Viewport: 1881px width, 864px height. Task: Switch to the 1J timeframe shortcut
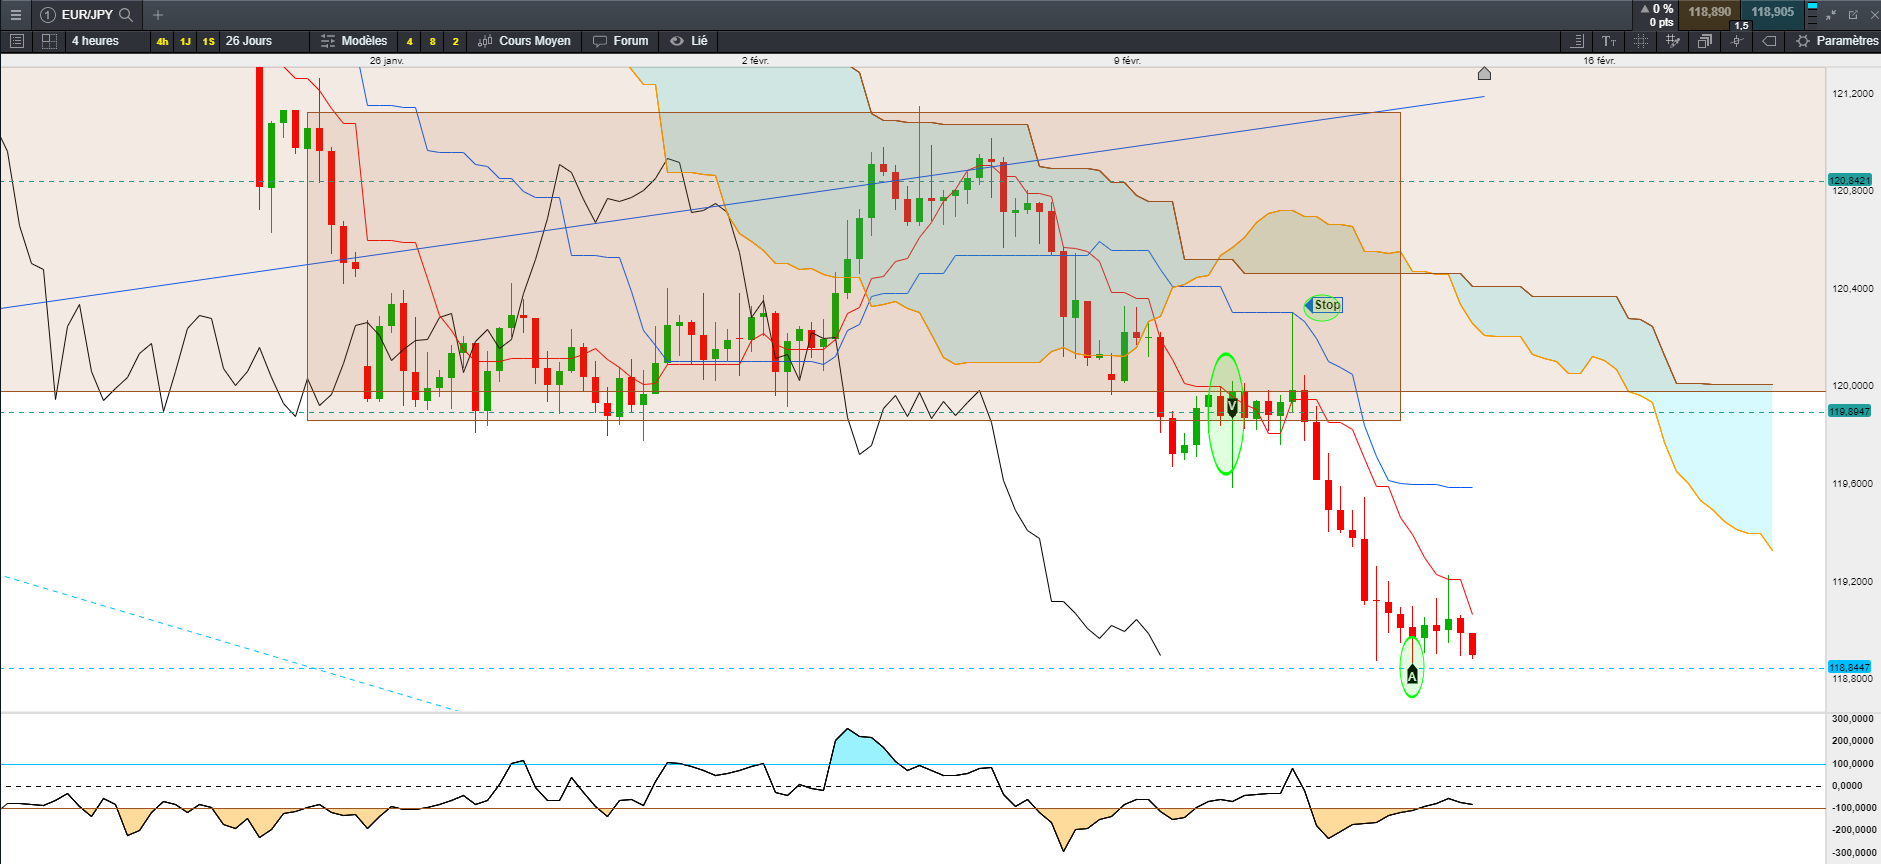185,41
